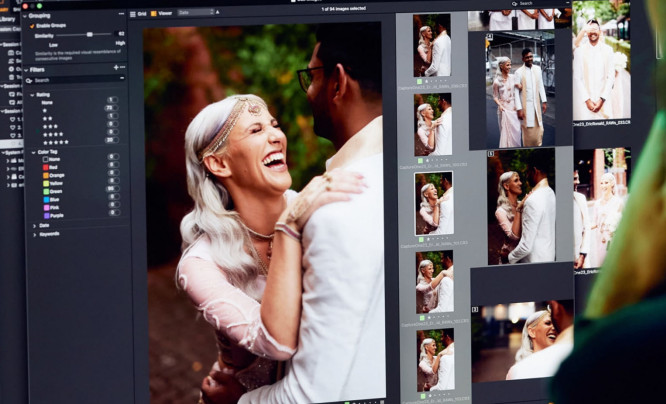Toggle the Rating None filter count

(112, 100)
